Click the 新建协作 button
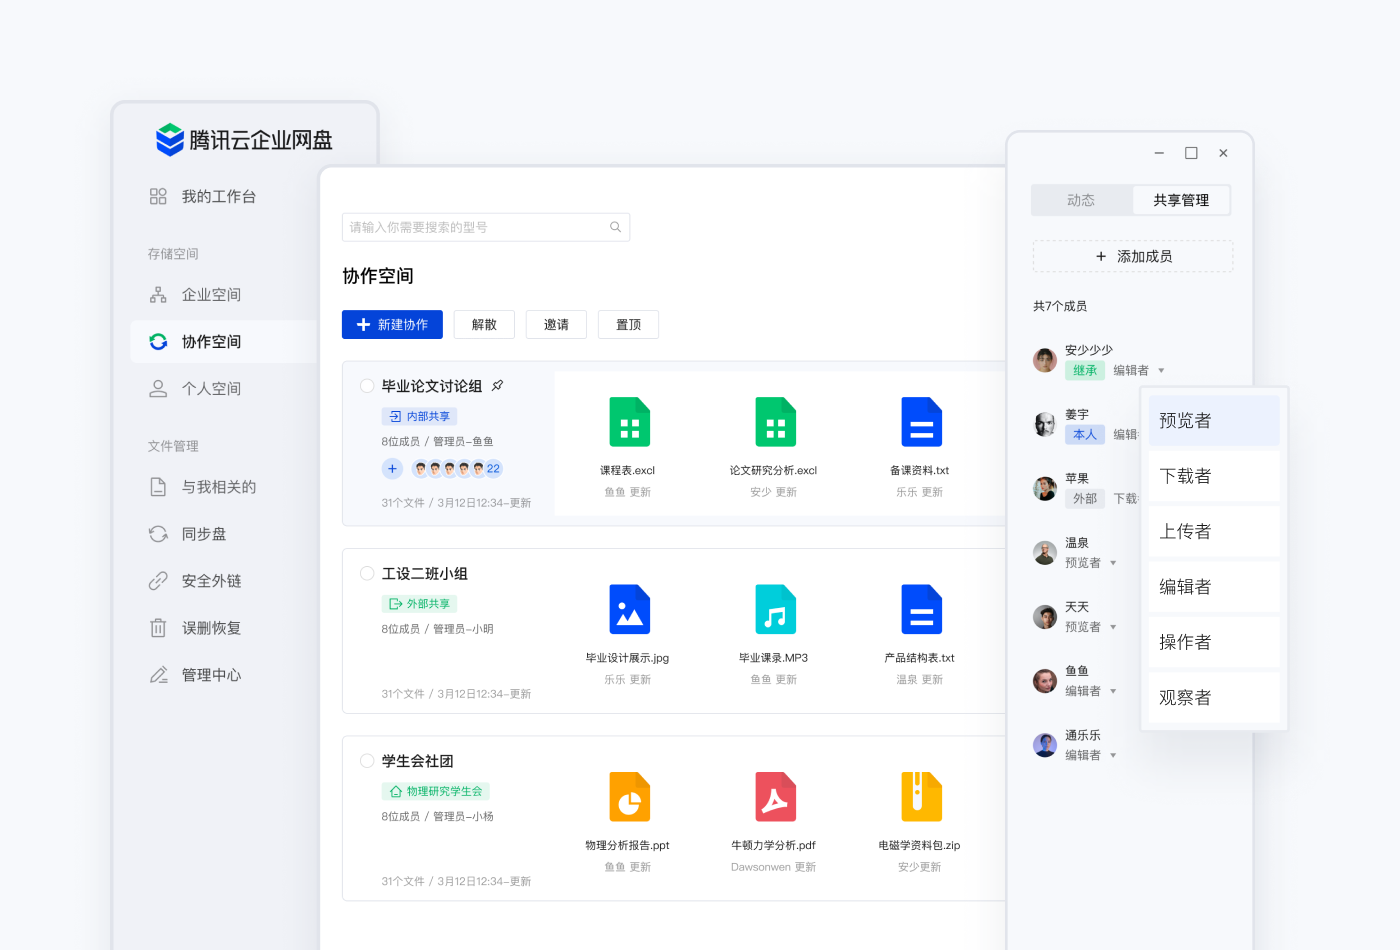1400x950 pixels. [392, 324]
